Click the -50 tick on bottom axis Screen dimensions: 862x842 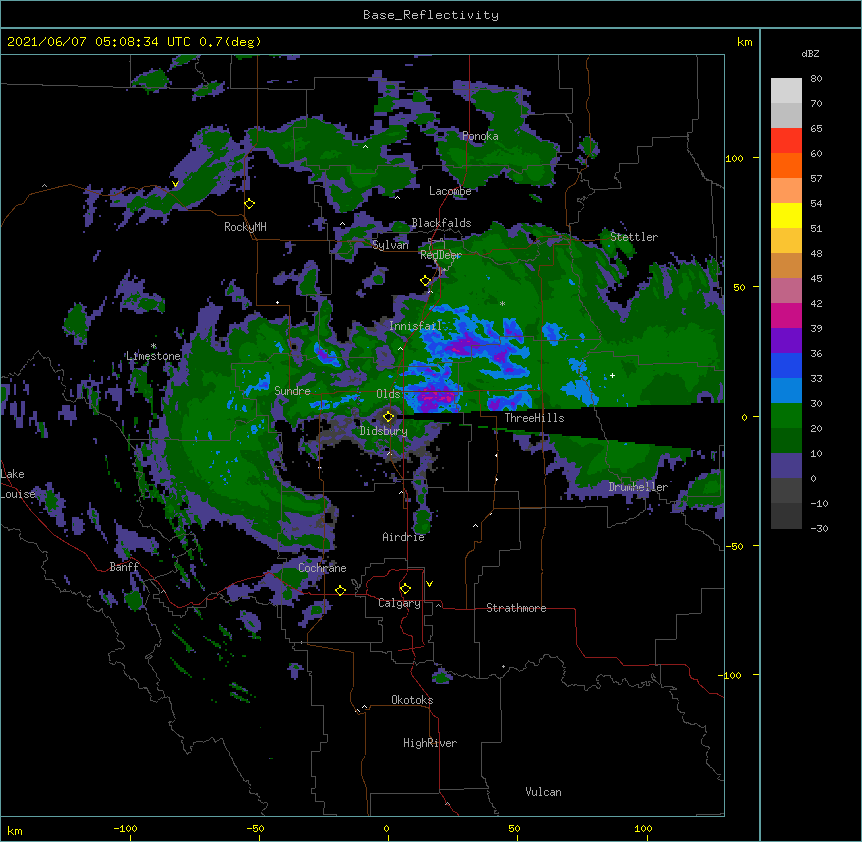tap(255, 828)
